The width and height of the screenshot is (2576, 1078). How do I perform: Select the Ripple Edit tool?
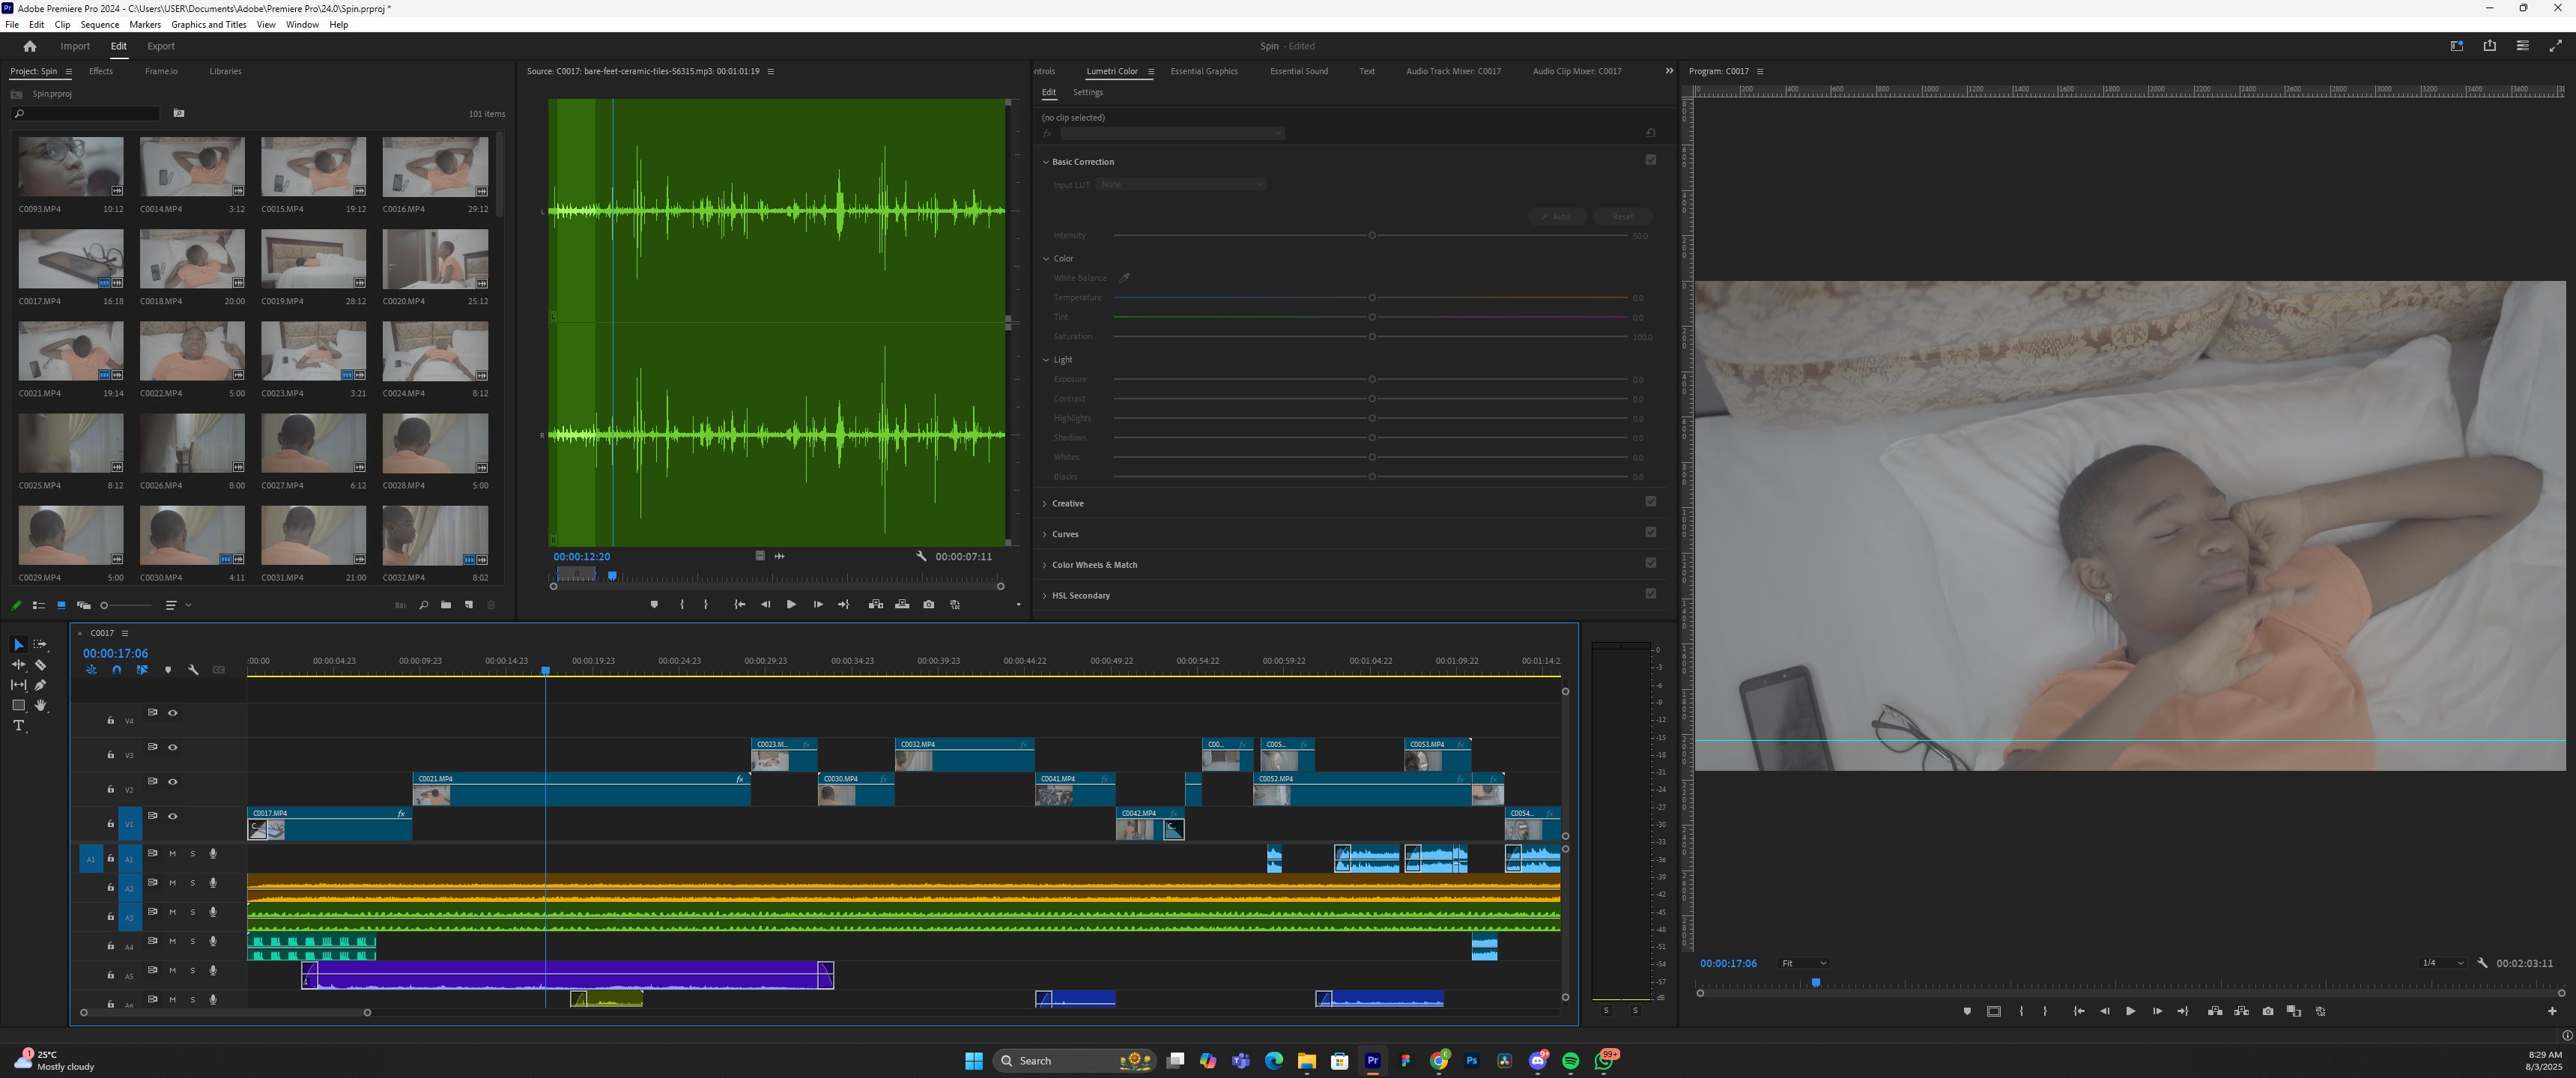click(18, 665)
